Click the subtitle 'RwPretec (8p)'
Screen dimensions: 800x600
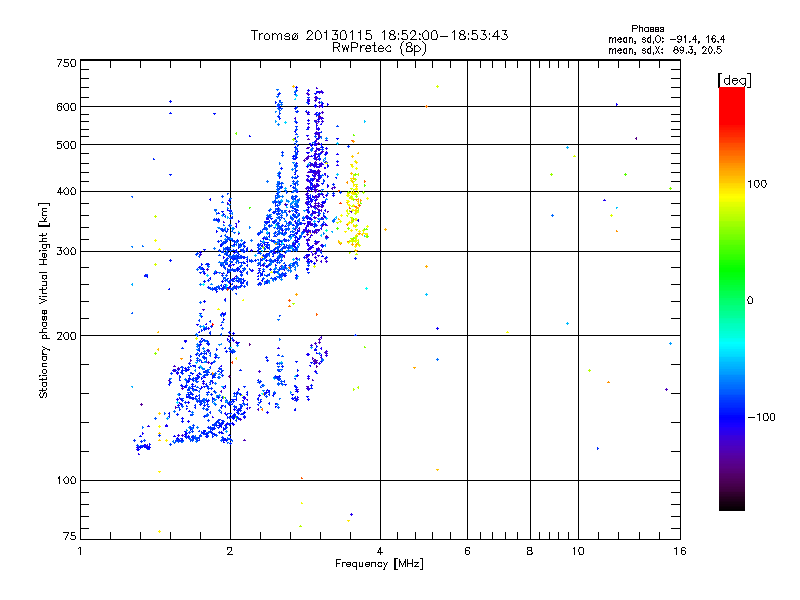click(379, 48)
